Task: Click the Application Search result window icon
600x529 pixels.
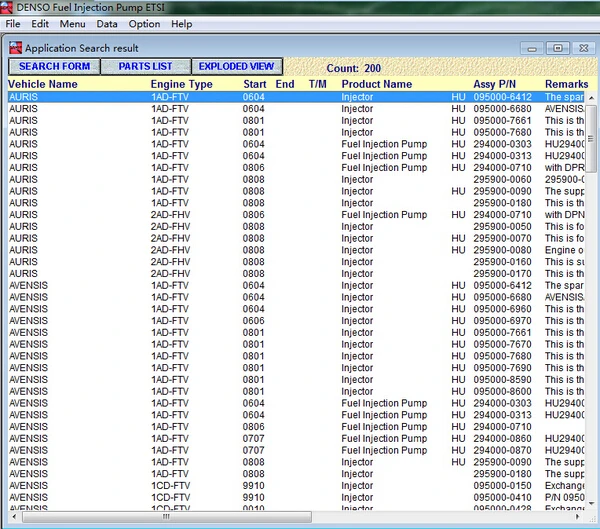Action: click(15, 48)
